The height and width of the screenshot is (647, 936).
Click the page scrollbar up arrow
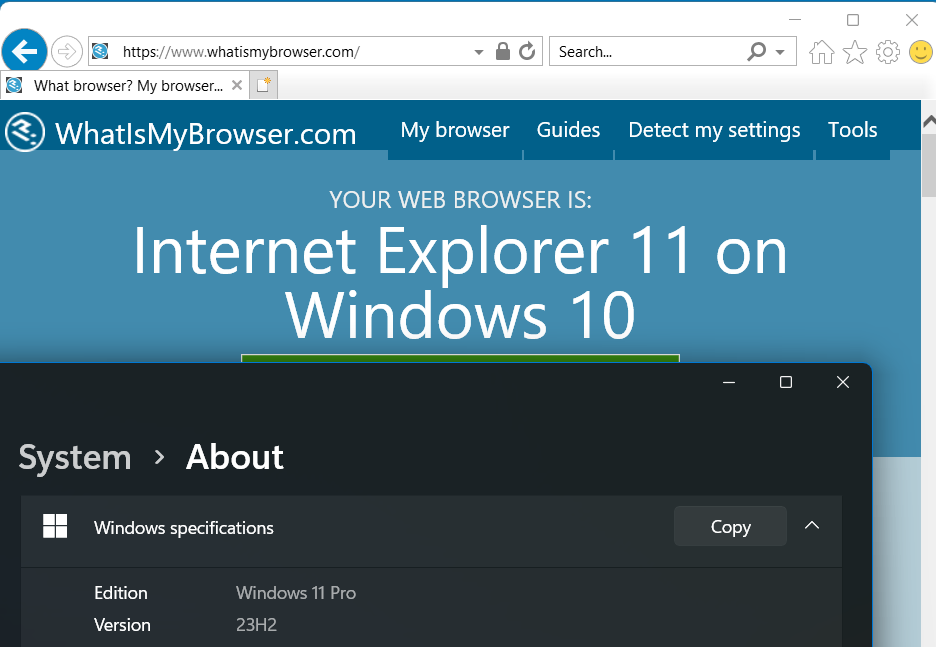tap(929, 122)
